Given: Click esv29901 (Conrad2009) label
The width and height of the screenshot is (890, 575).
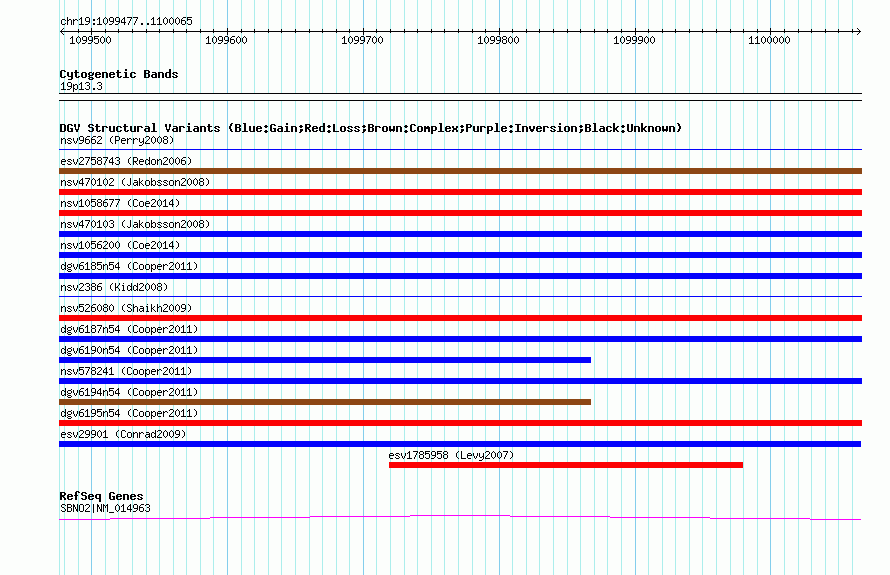Looking at the screenshot, I should 123,434.
